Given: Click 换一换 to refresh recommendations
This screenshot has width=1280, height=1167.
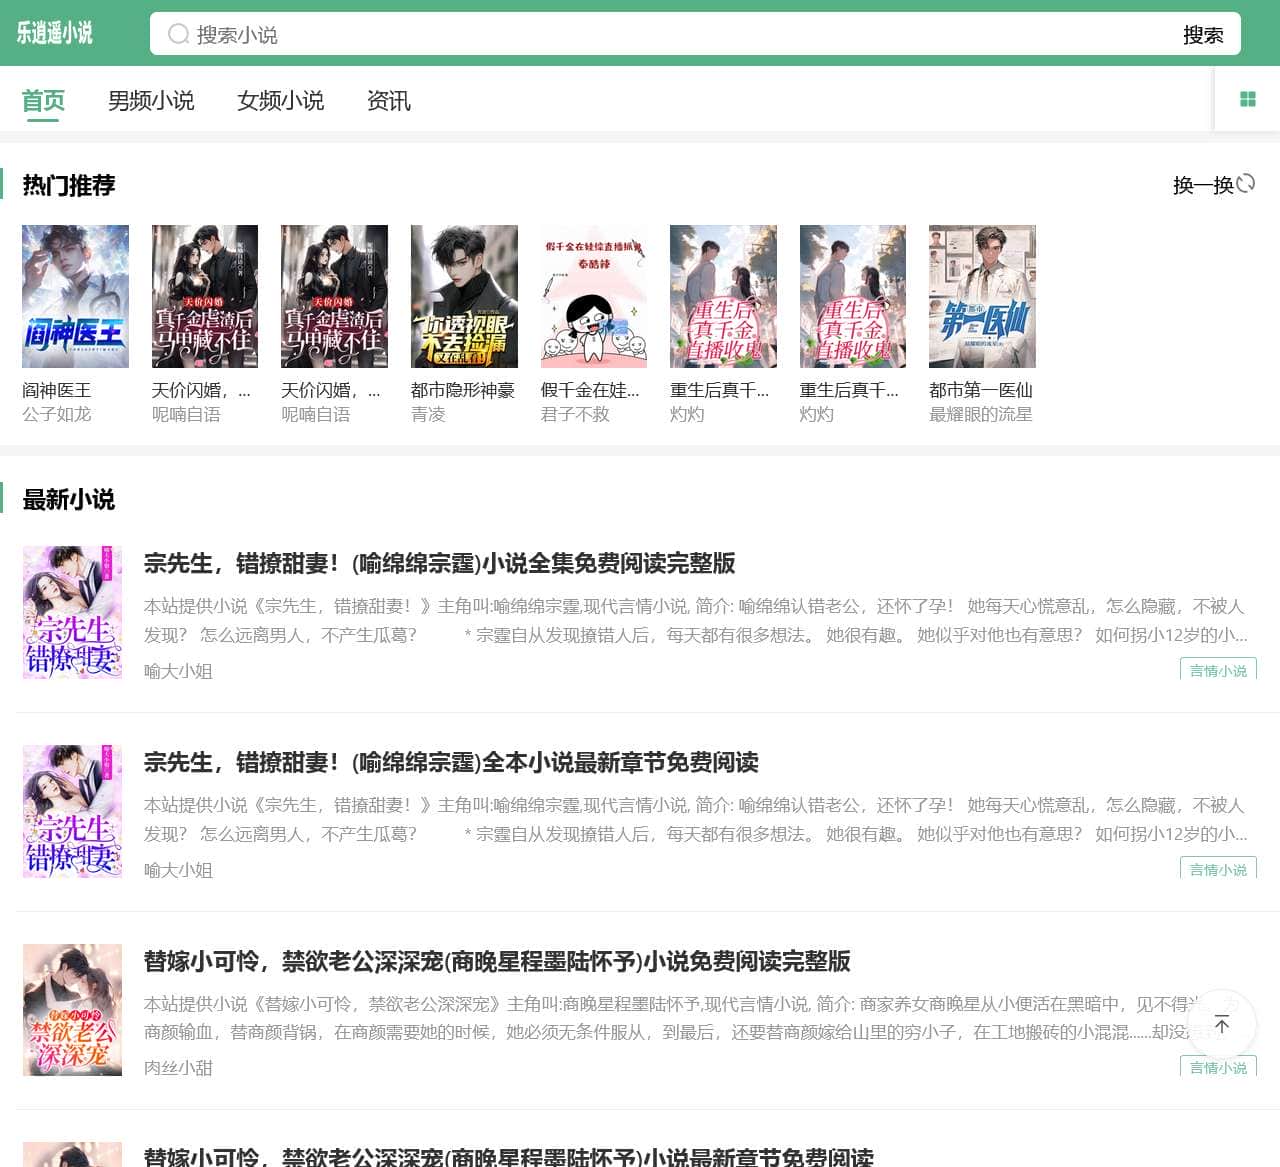Looking at the screenshot, I should (1203, 185).
